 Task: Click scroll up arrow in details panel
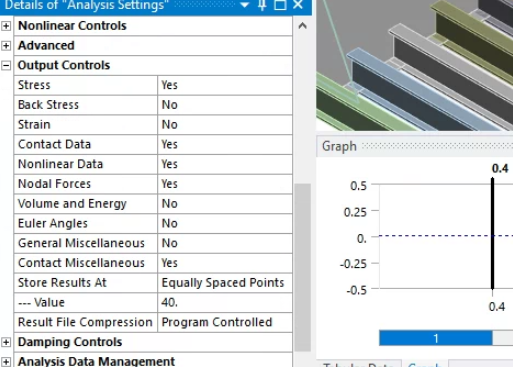click(302, 26)
